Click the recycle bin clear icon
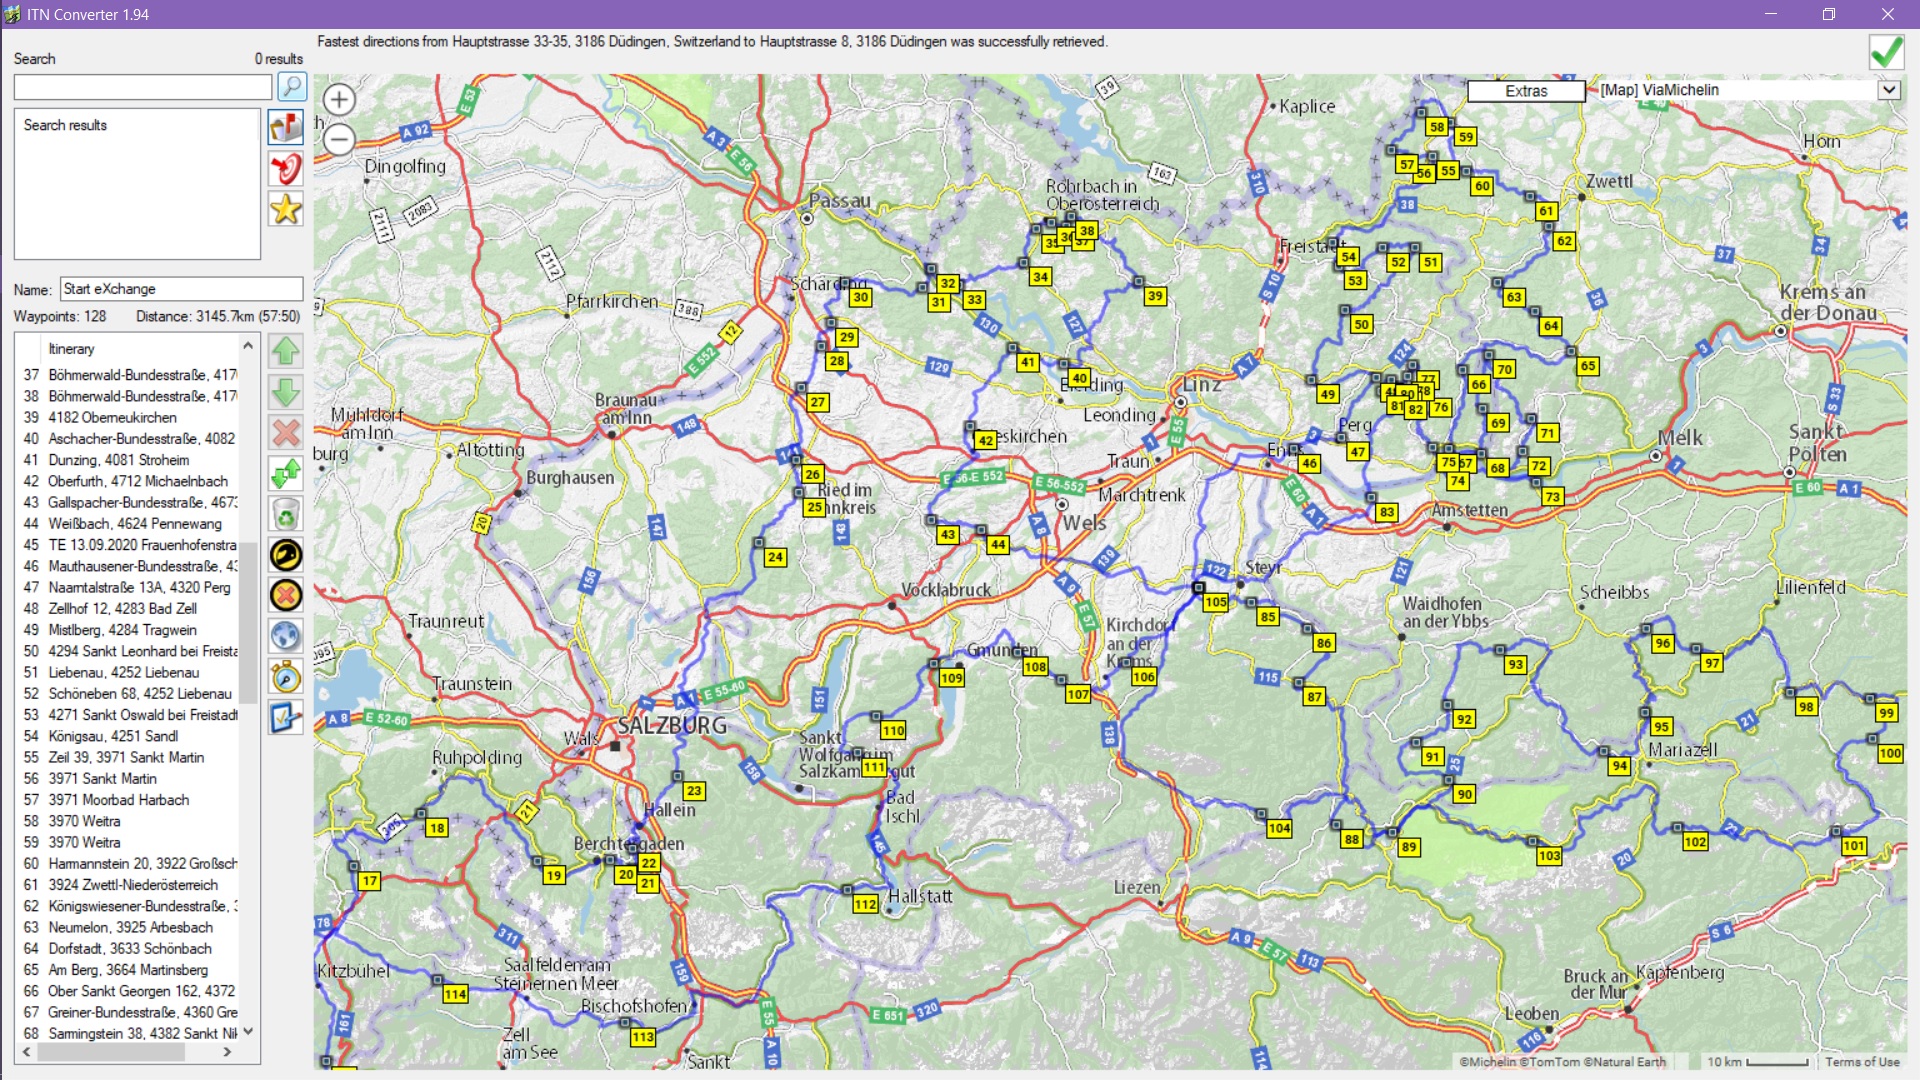 [x=286, y=514]
